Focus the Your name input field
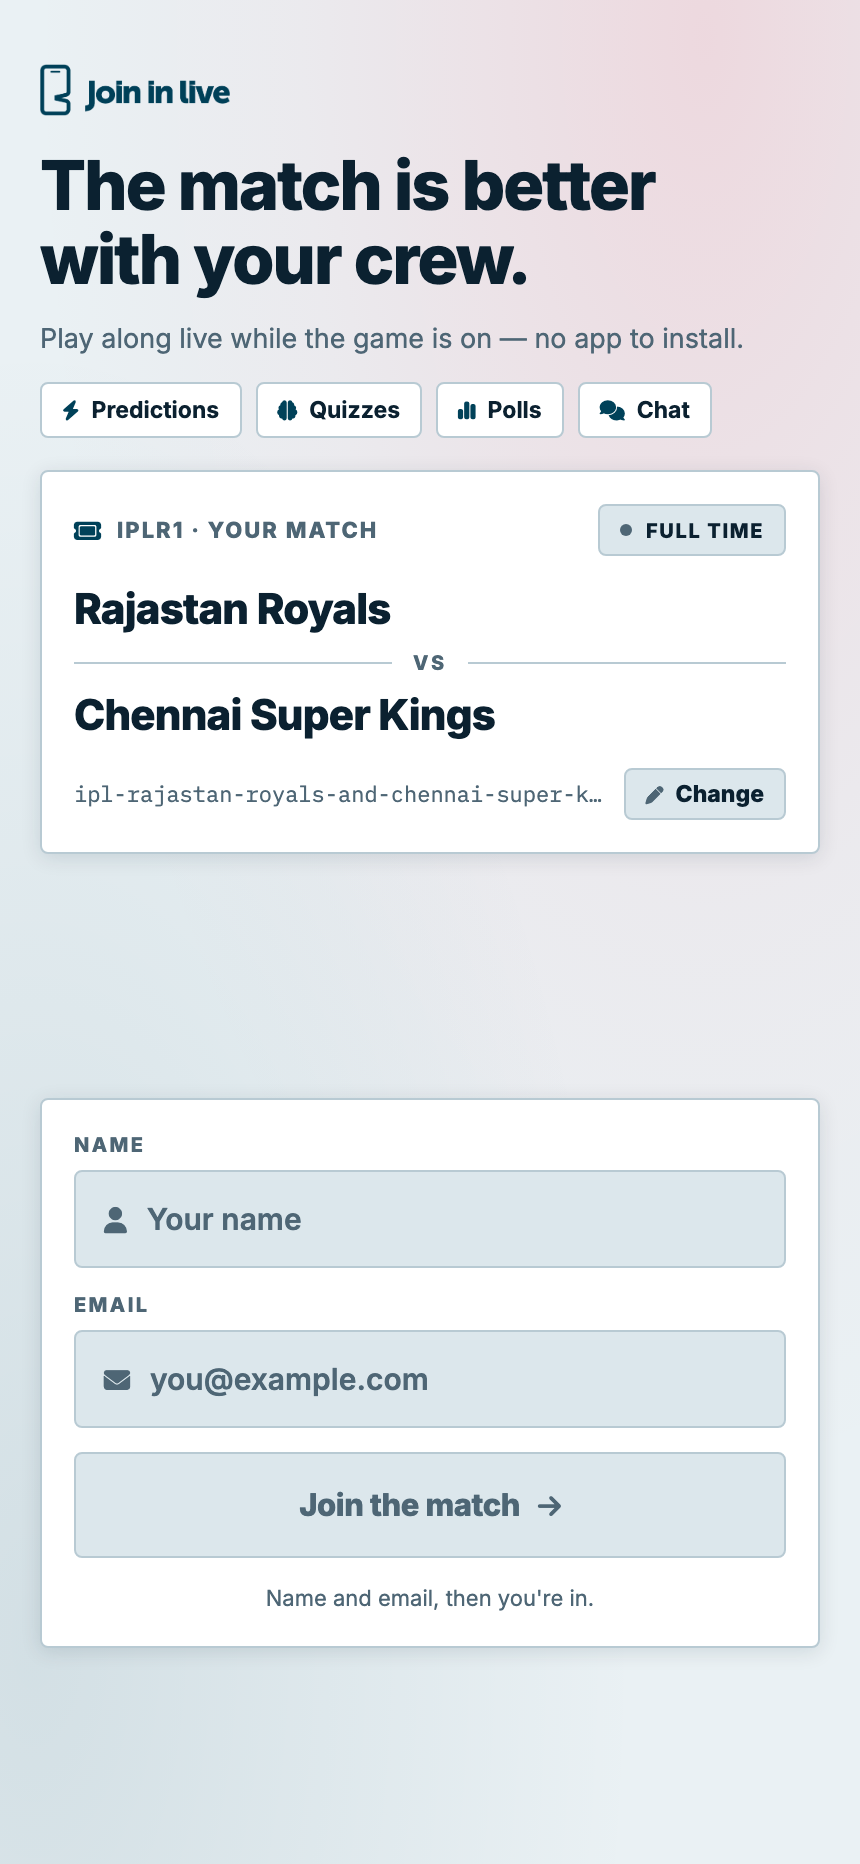860x1864 pixels. [x=430, y=1219]
